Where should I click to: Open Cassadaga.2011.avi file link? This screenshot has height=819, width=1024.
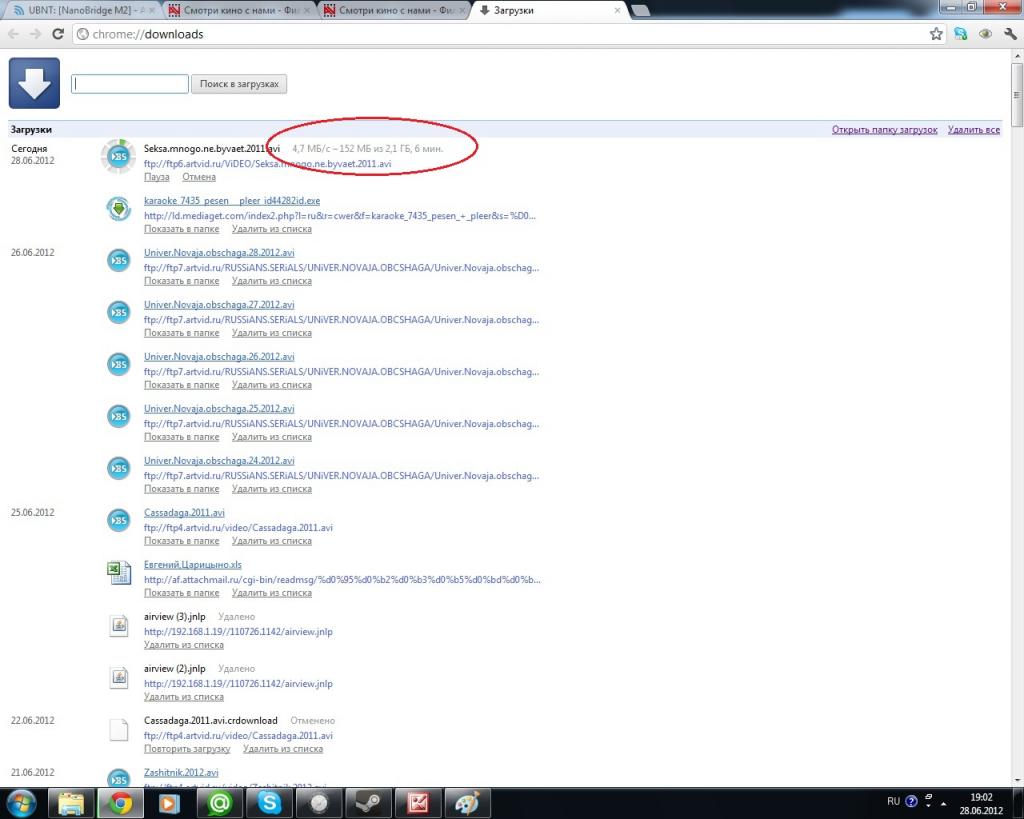[x=184, y=513]
